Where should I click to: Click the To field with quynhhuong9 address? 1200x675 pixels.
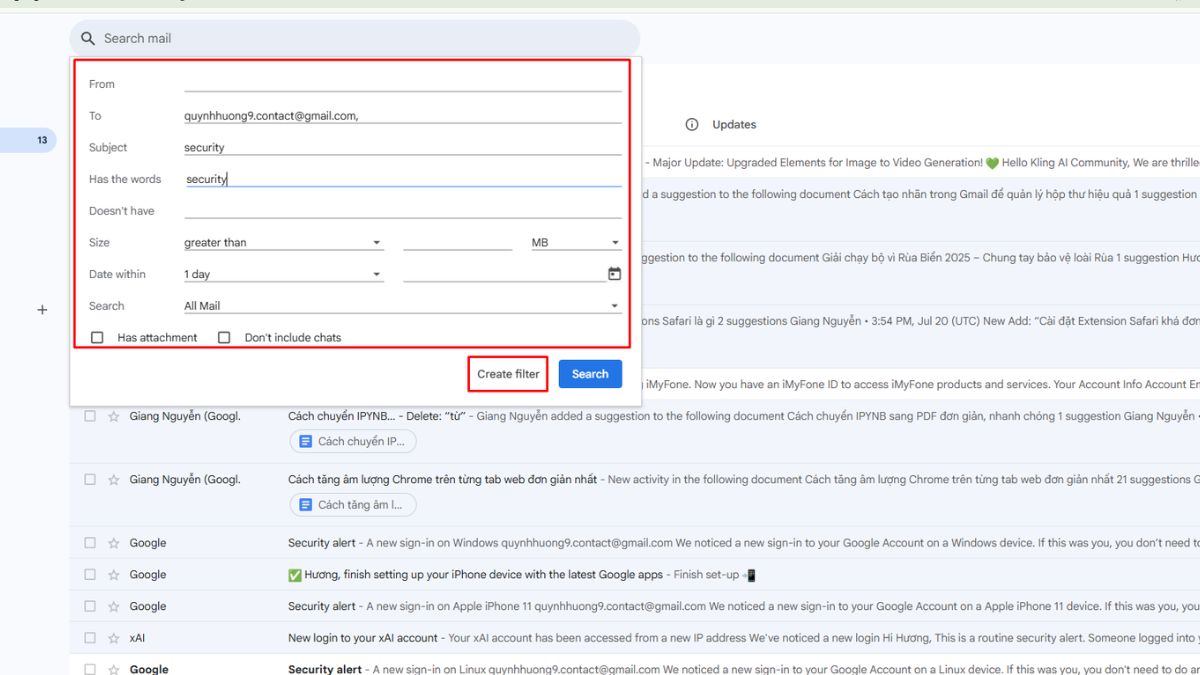[x=402, y=116]
